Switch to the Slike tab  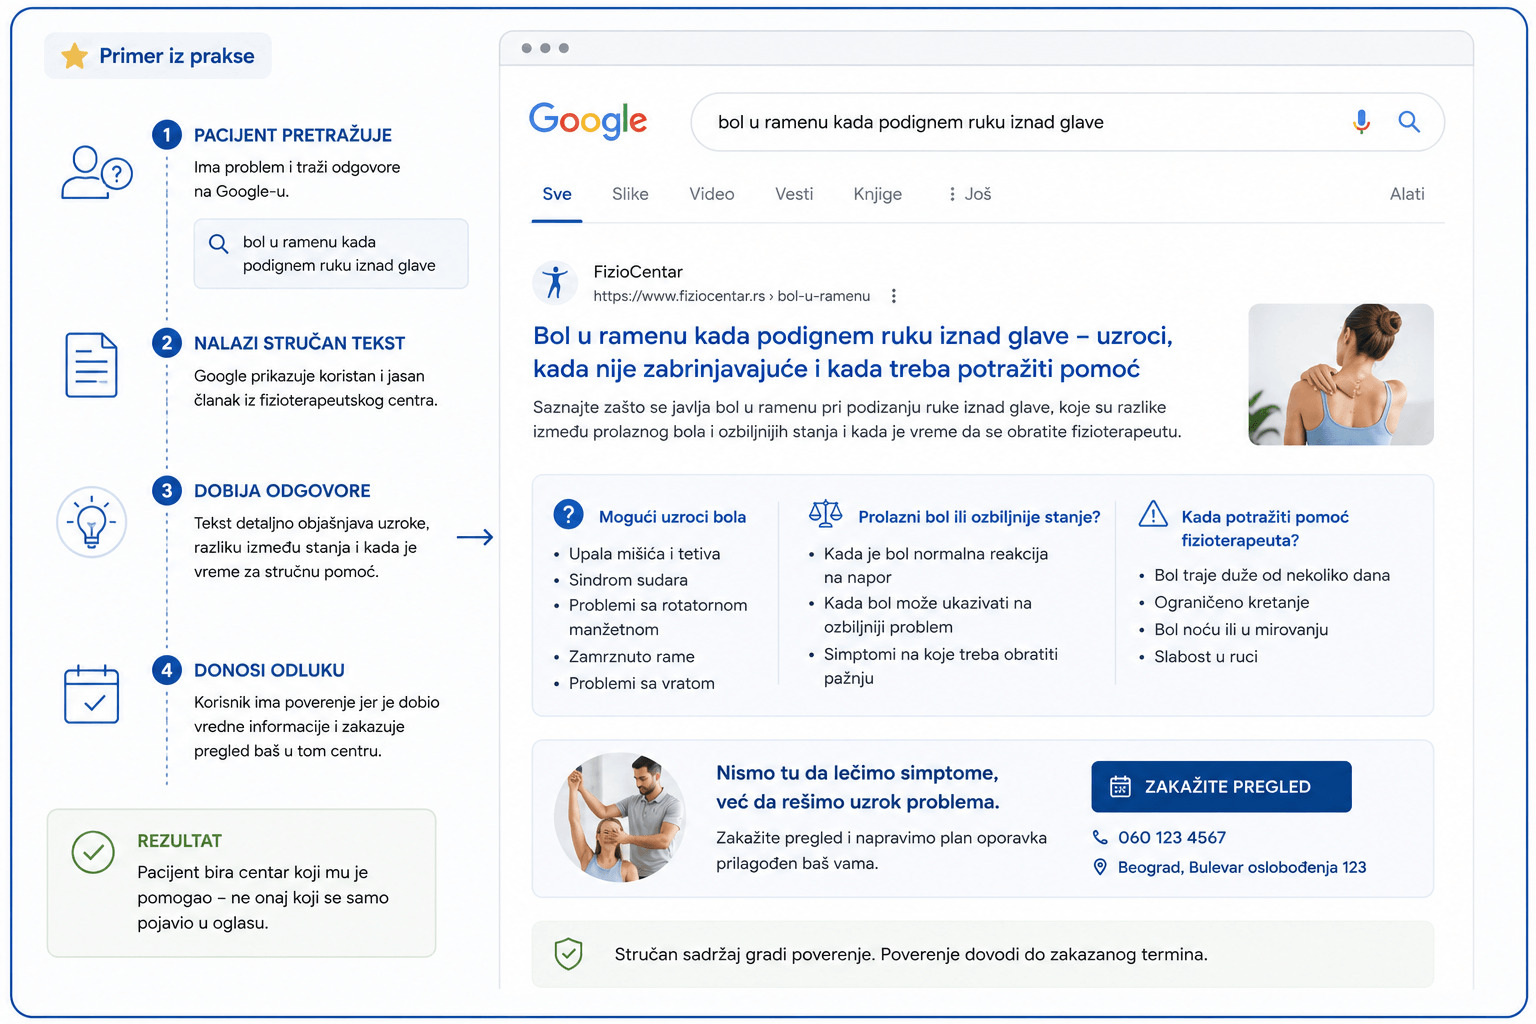pyautogui.click(x=630, y=194)
